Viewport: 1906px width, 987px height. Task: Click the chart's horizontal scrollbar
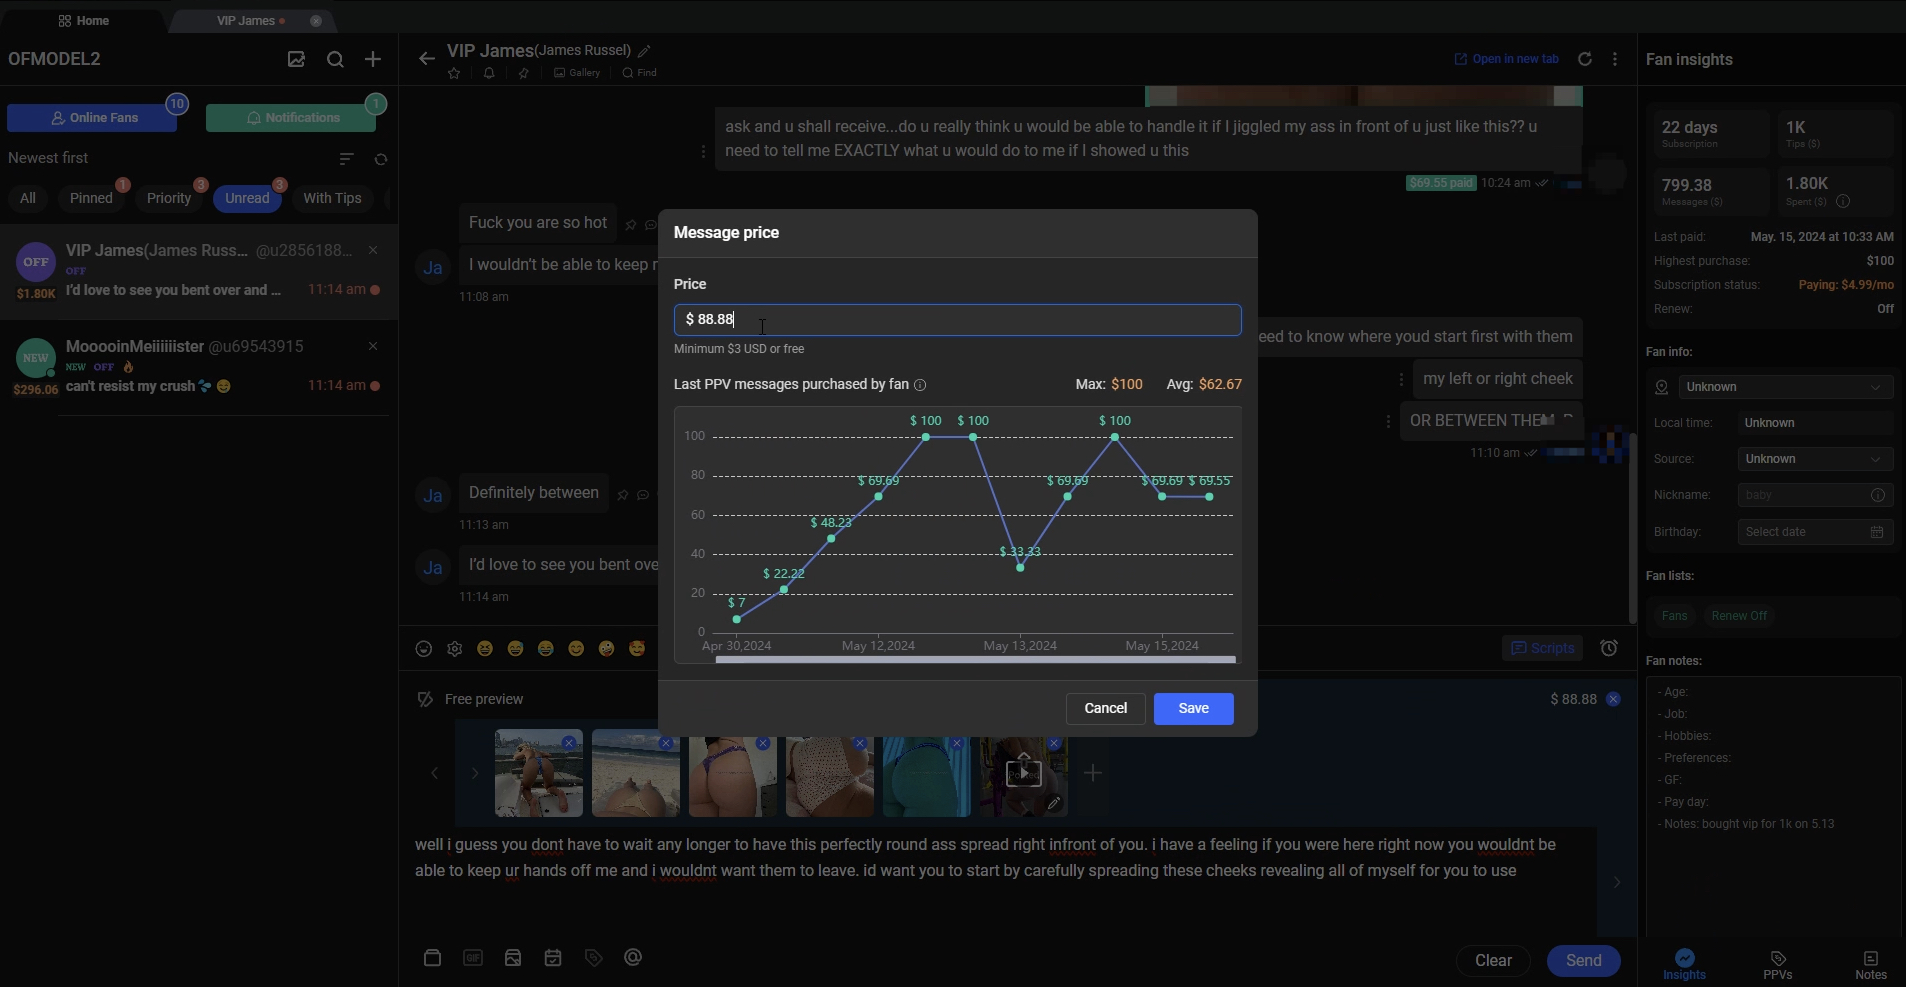point(975,660)
